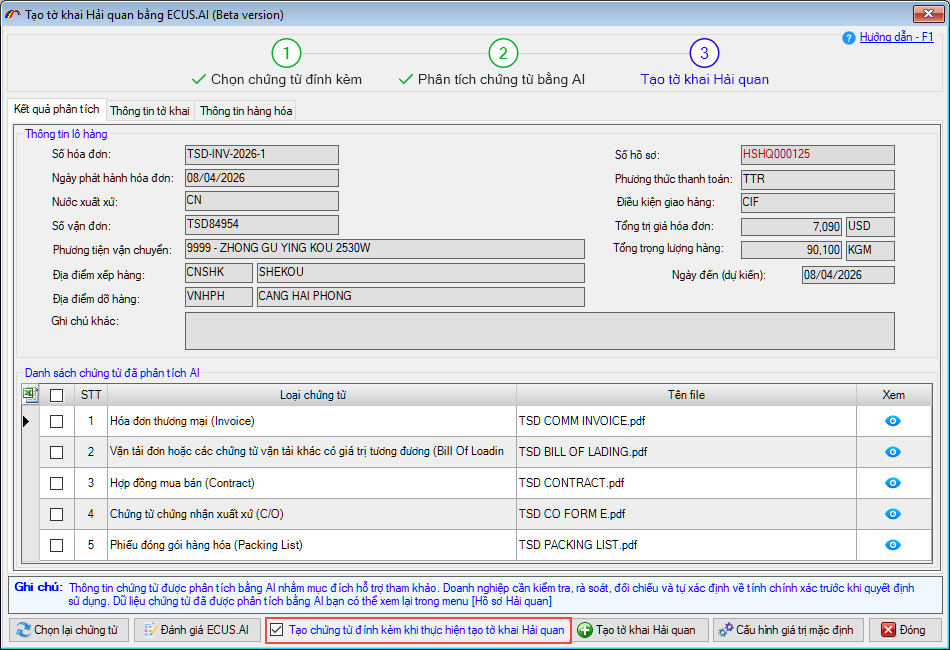Viewport: 950px width, 650px height.
Task: Click the blue help question mark icon
Action: [x=849, y=38]
